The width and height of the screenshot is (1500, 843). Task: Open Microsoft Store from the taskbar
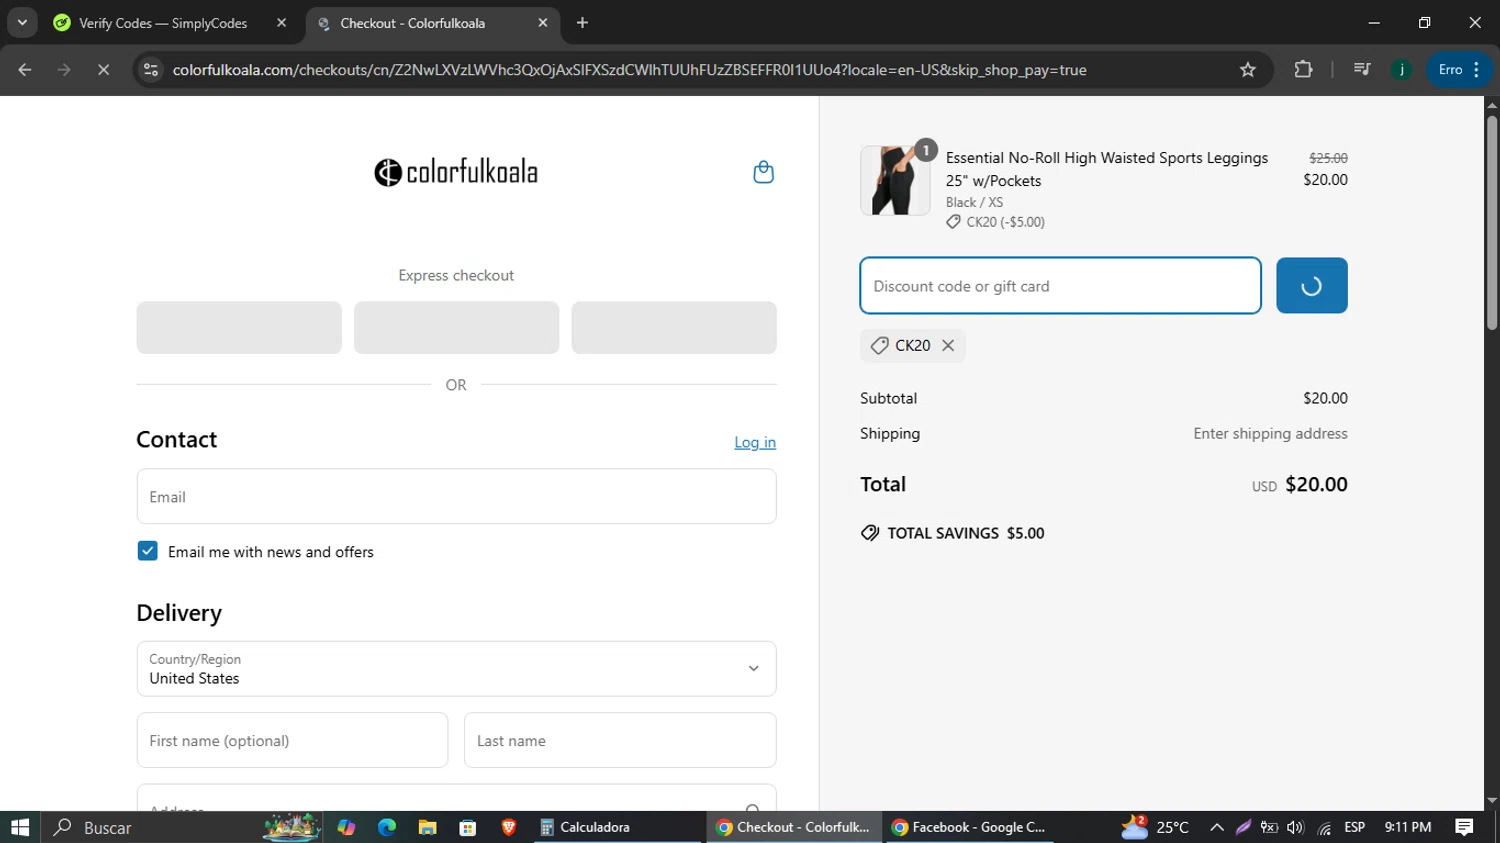coord(468,827)
